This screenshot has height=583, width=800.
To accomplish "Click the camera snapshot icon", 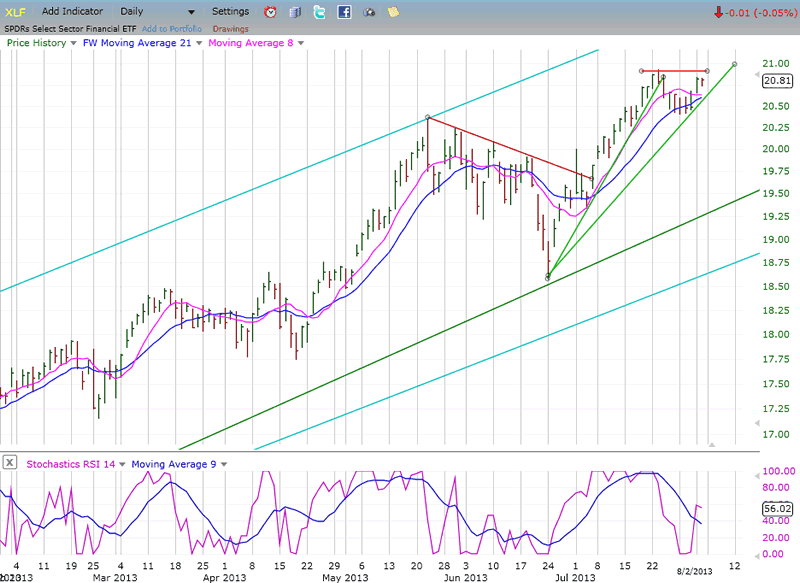I will (x=369, y=12).
